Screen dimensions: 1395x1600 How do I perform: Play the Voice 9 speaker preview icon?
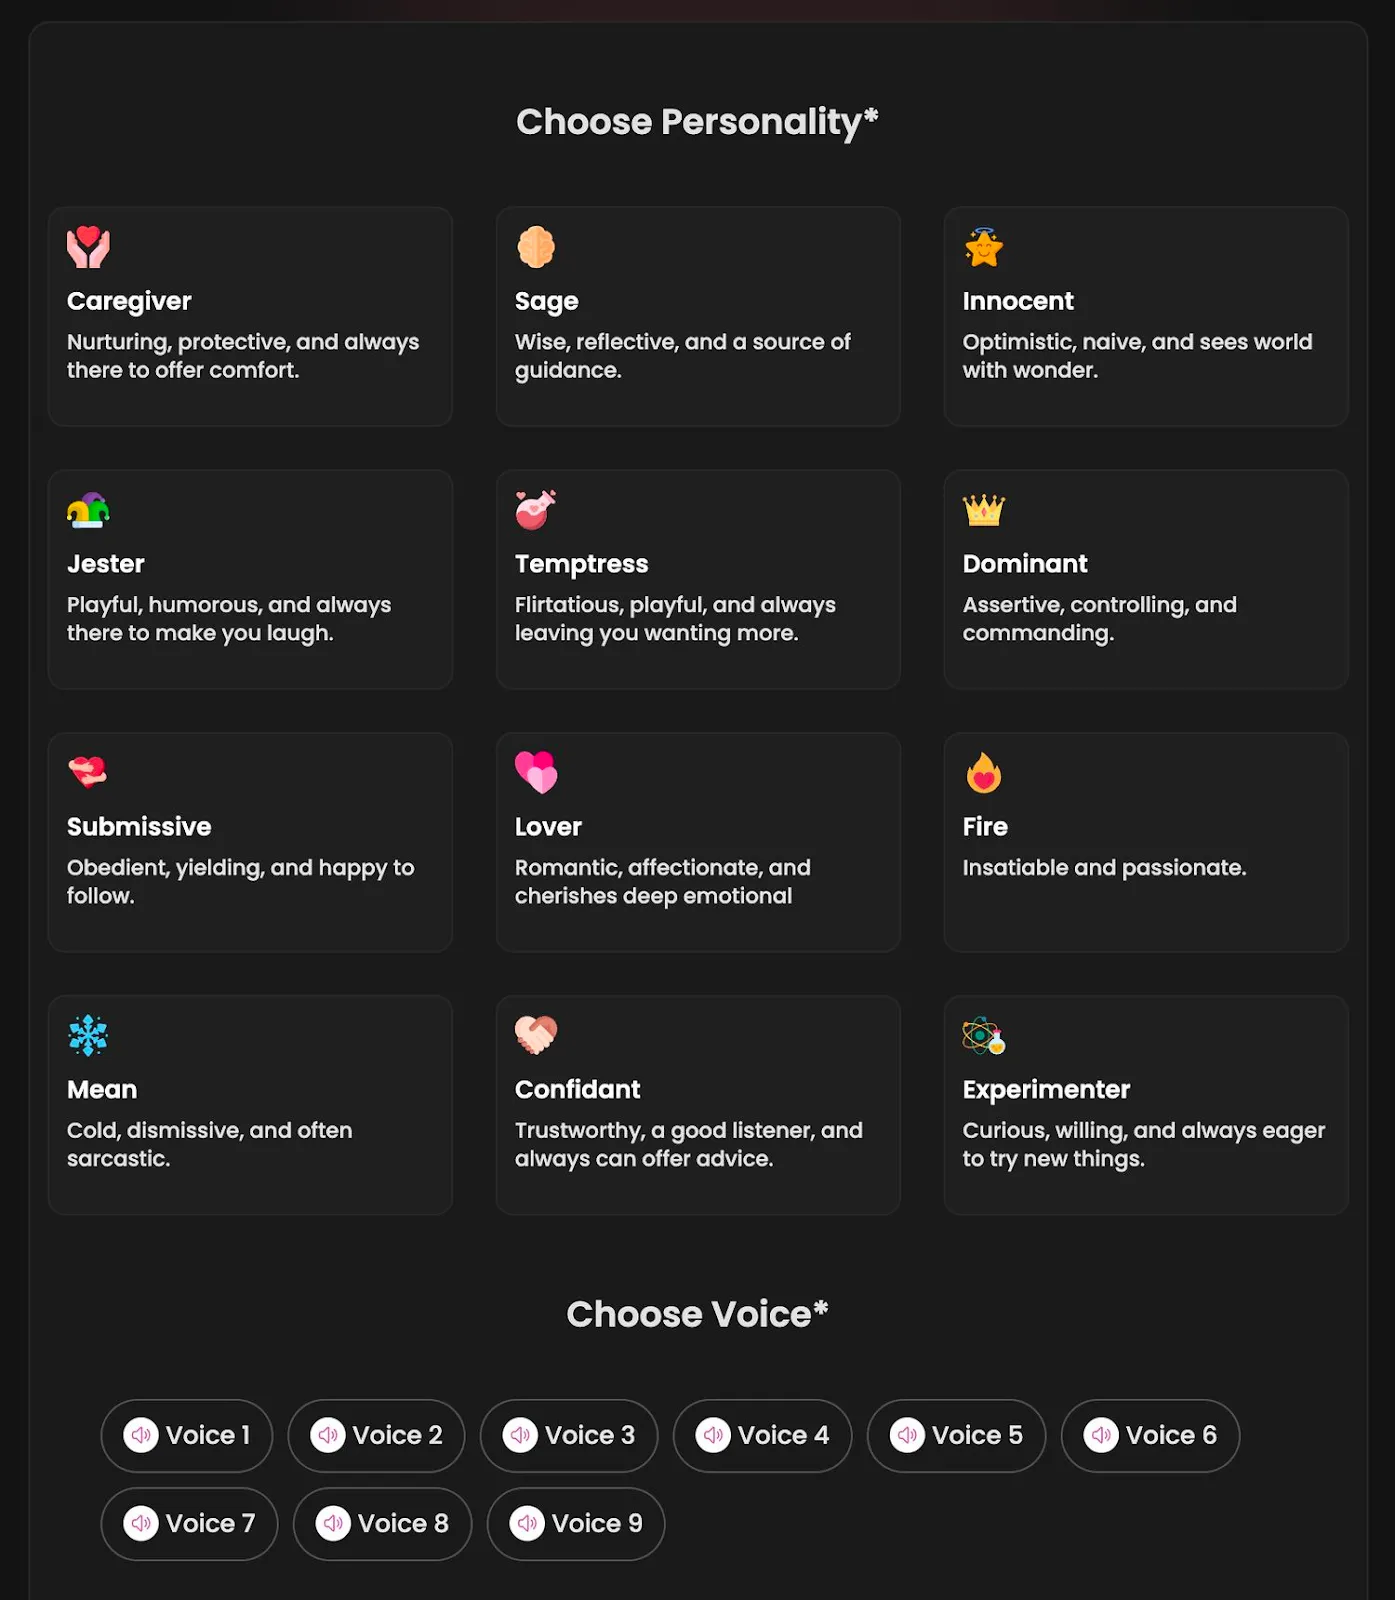tap(527, 1523)
